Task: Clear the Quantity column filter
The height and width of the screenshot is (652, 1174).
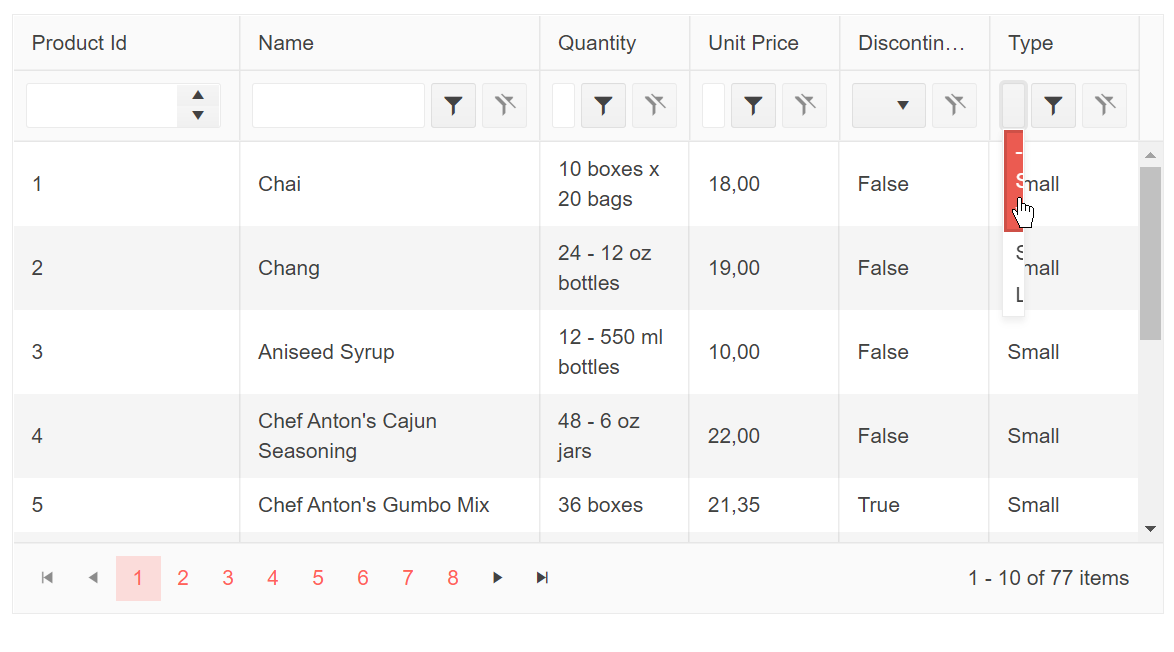Action: click(654, 105)
